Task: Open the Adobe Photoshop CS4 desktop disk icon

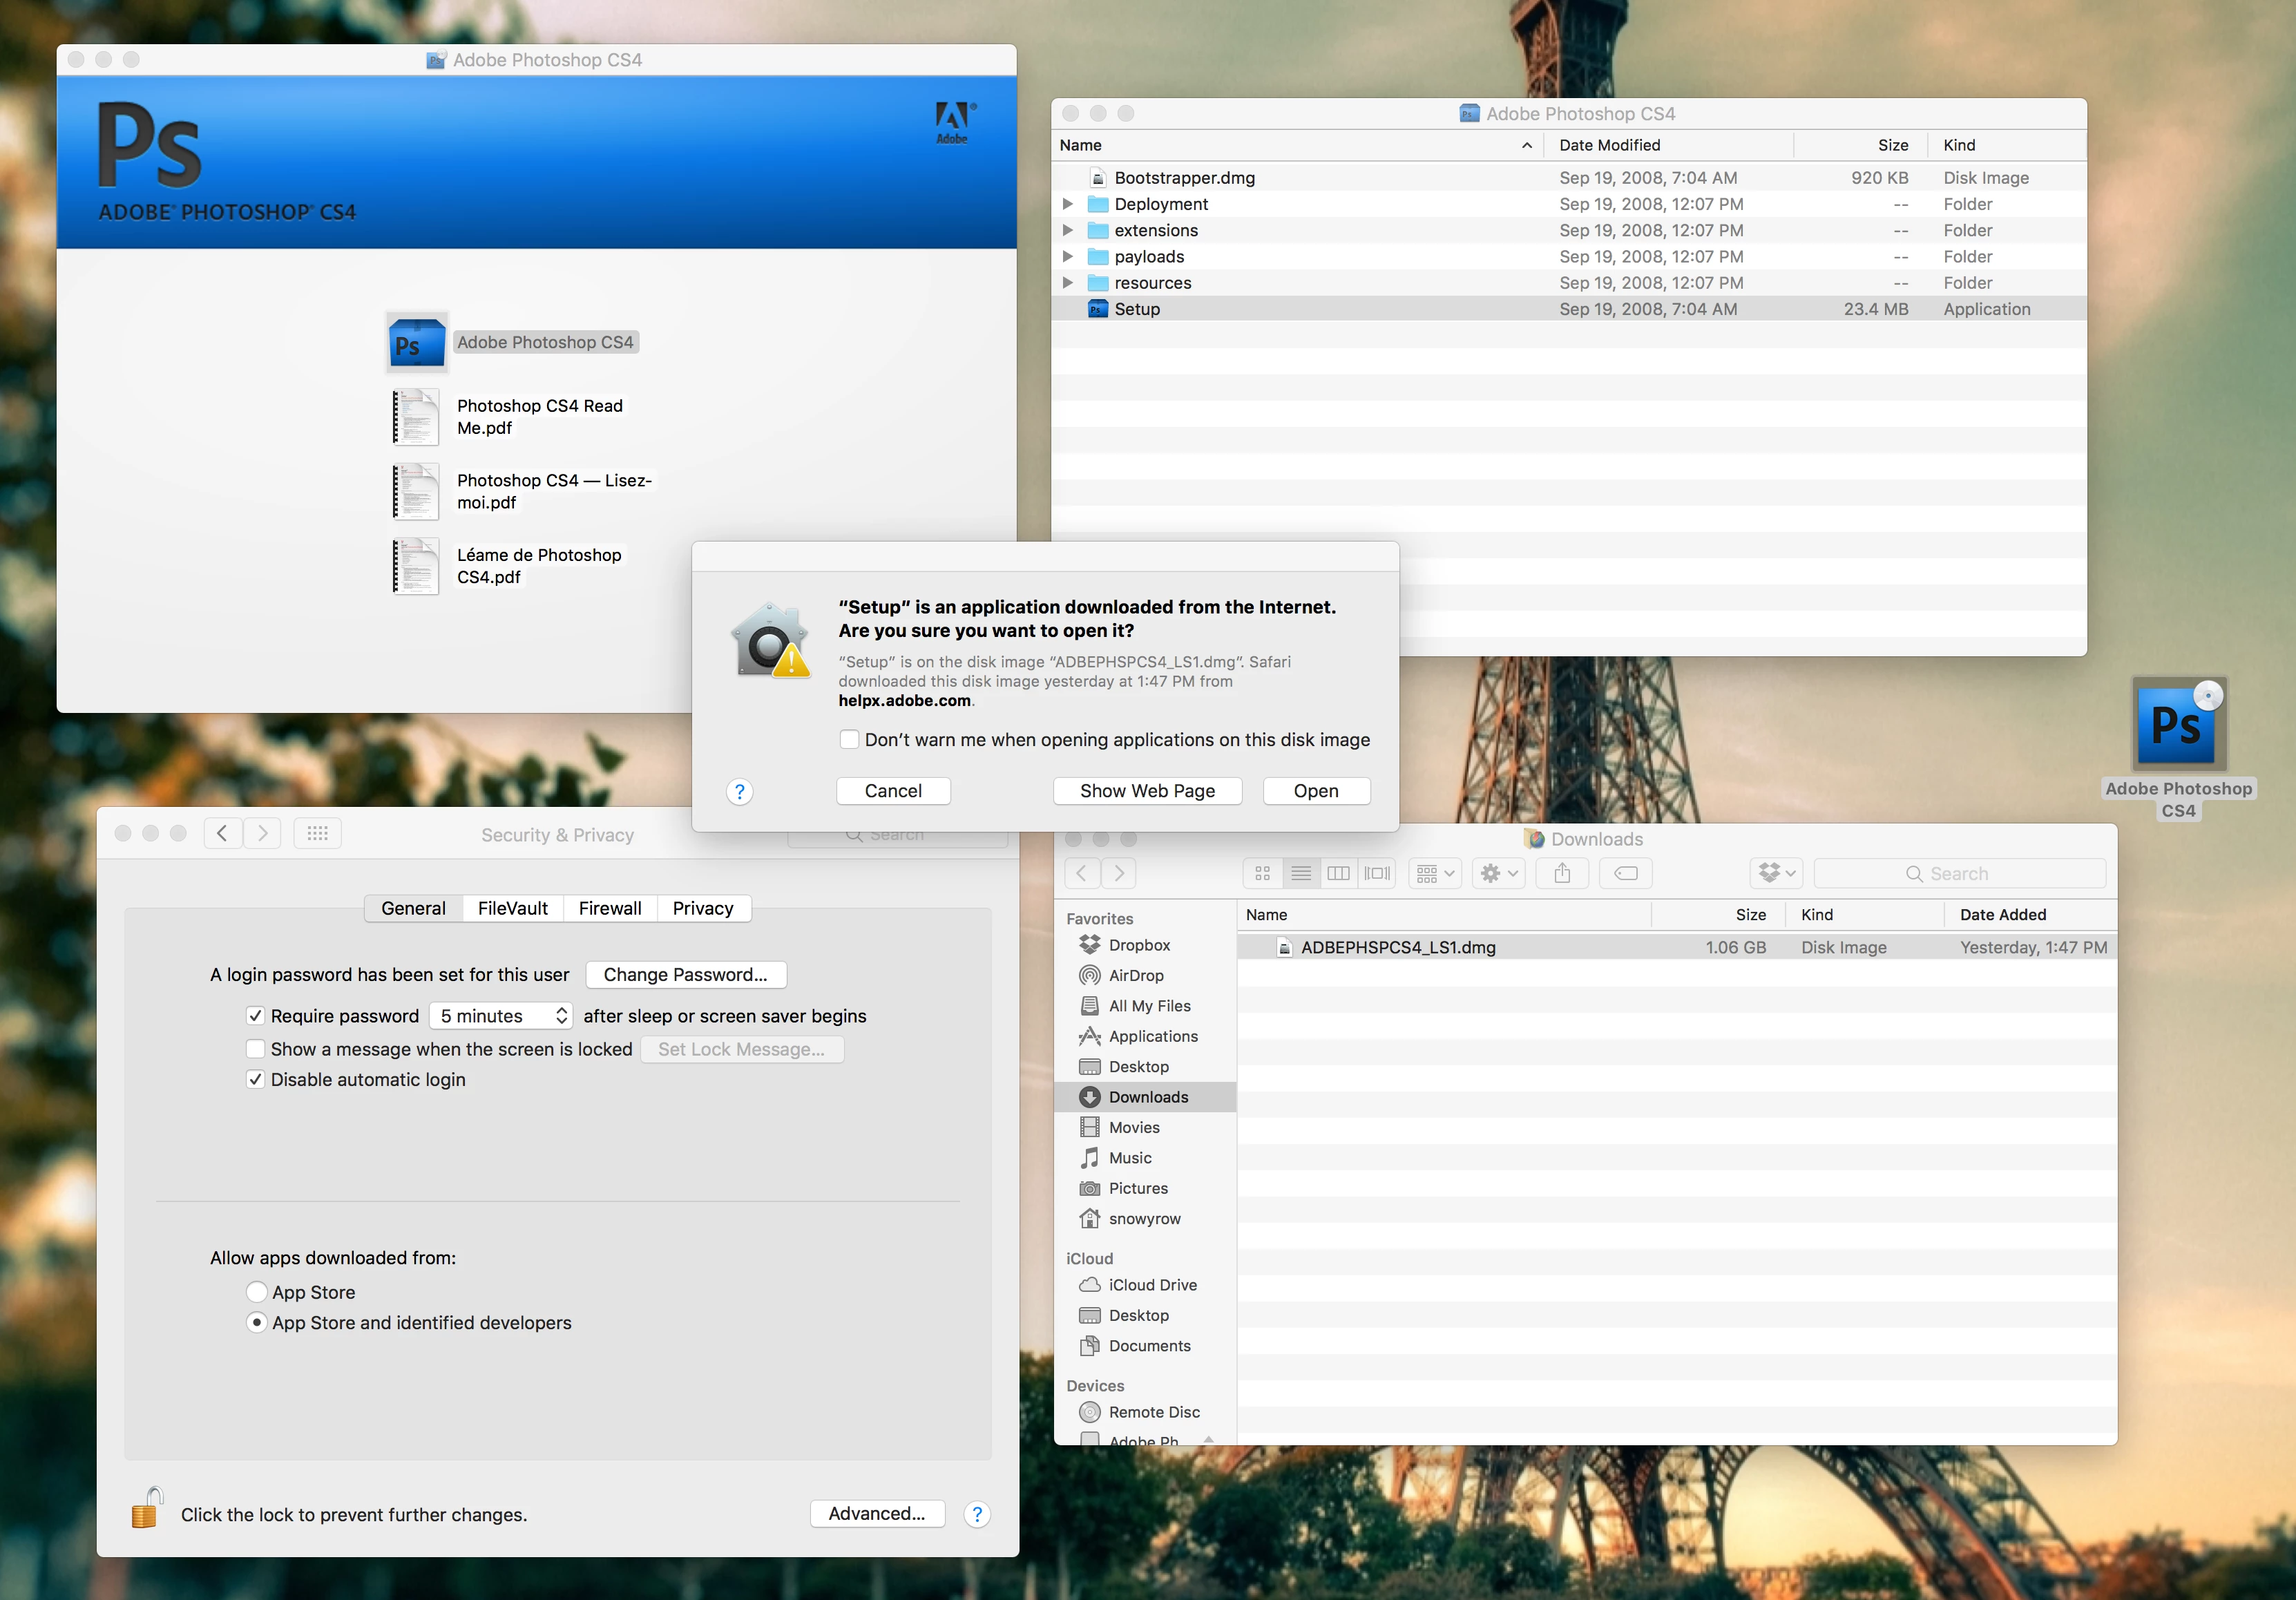Action: tap(2178, 724)
